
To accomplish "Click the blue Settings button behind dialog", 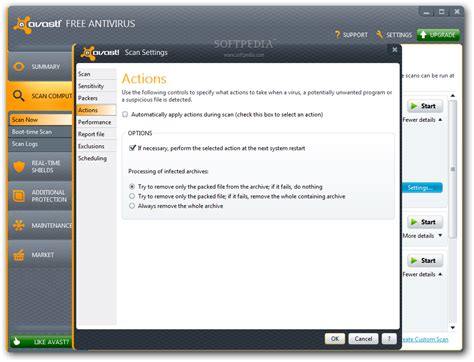I will coord(423,188).
